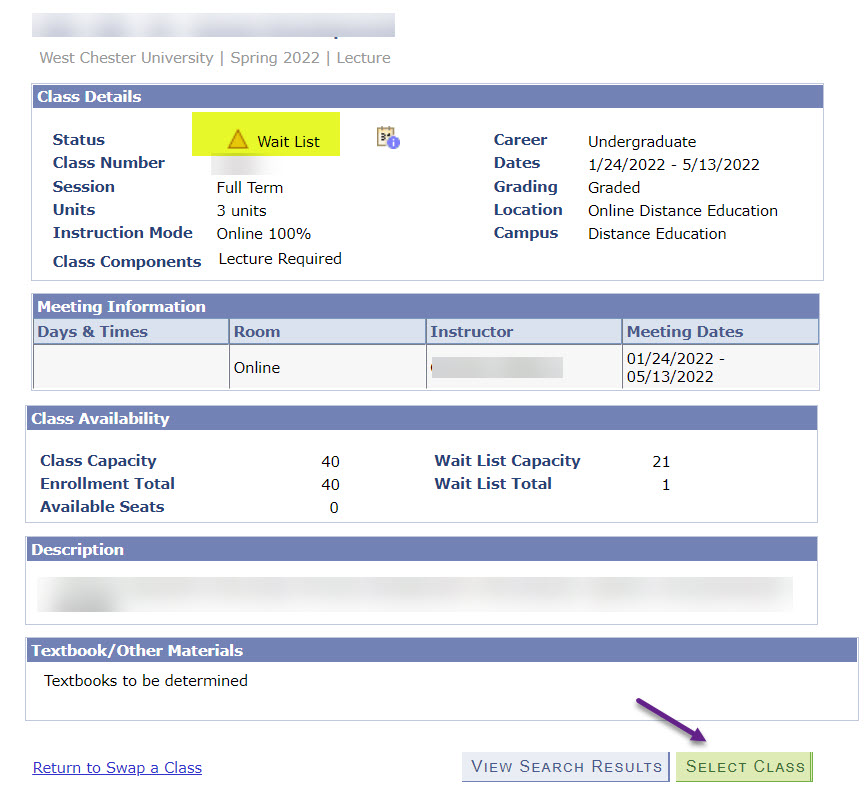Click the Online Distance Education location value
This screenshot has height=812, width=866.
[682, 211]
